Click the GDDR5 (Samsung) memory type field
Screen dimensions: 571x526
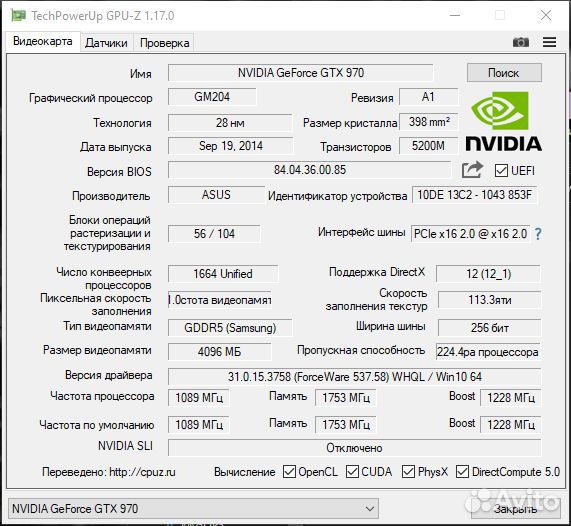[230, 328]
